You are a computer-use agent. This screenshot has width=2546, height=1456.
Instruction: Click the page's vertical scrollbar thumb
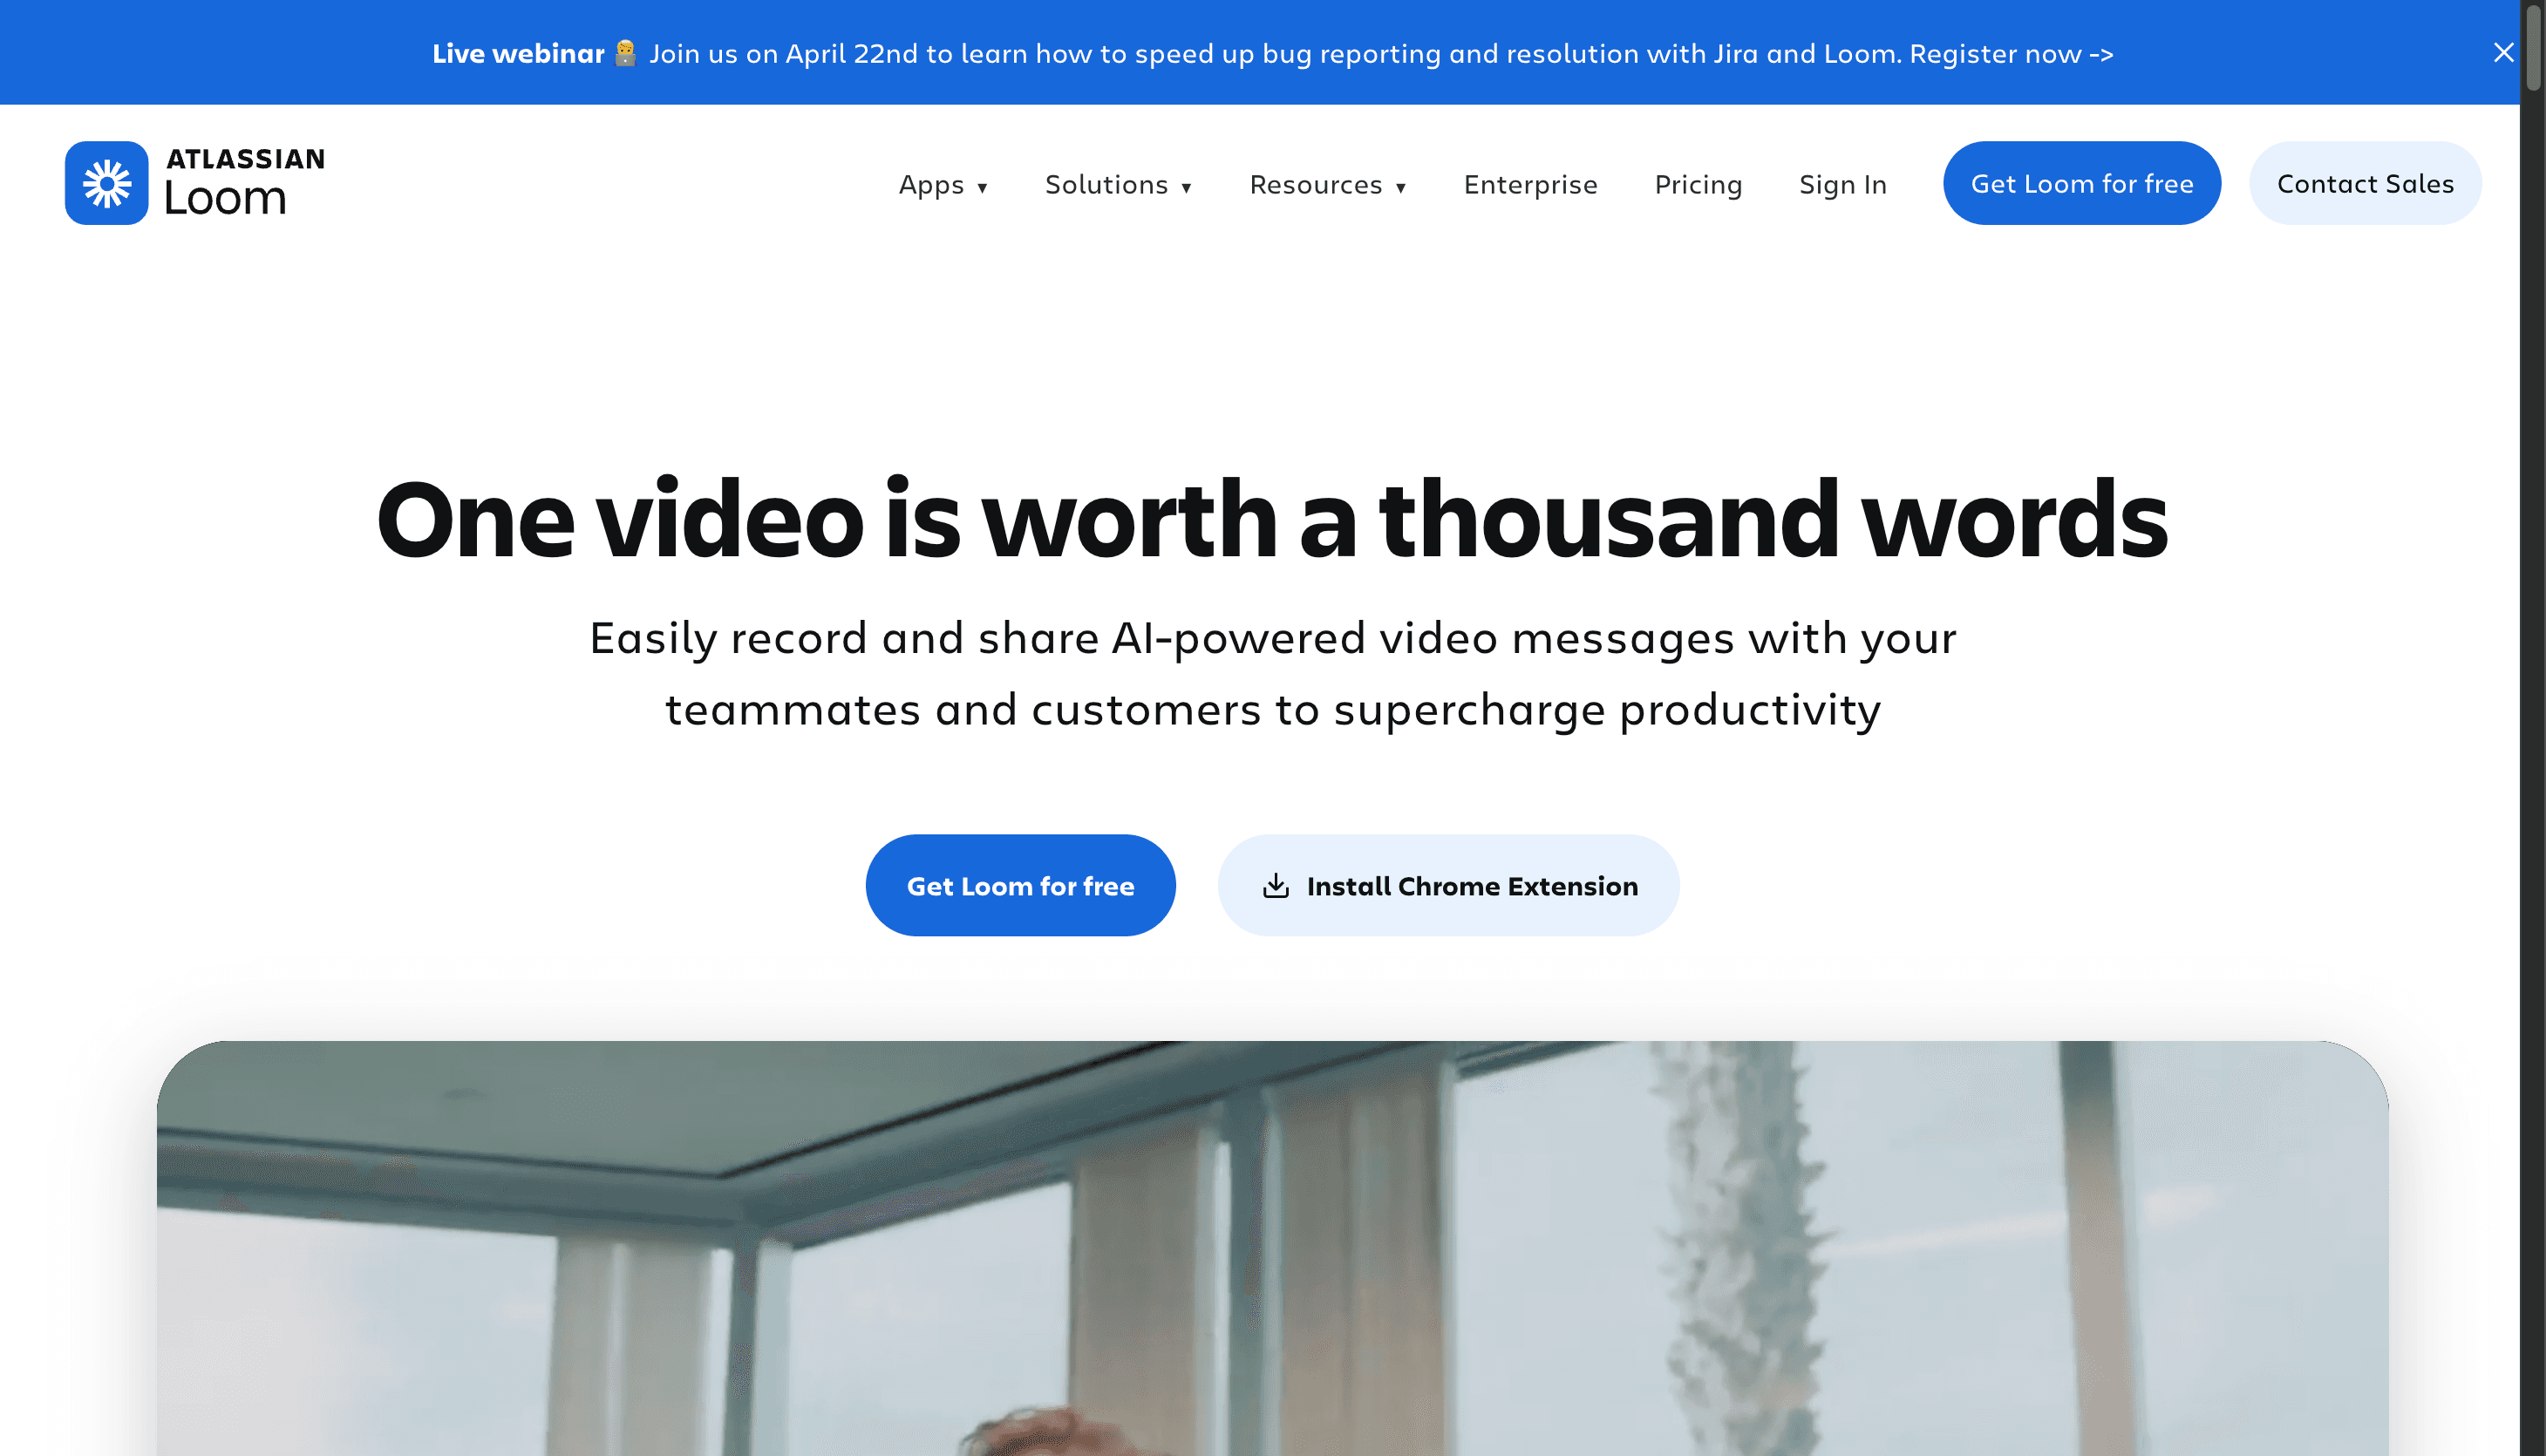point(2533,47)
